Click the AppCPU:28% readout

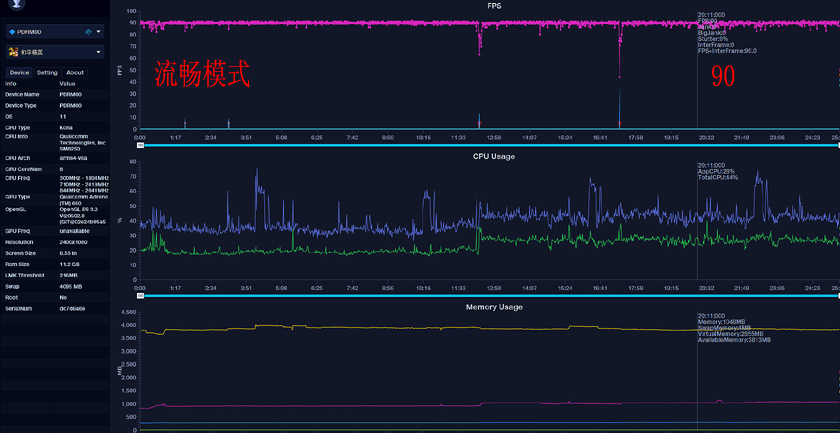716,171
